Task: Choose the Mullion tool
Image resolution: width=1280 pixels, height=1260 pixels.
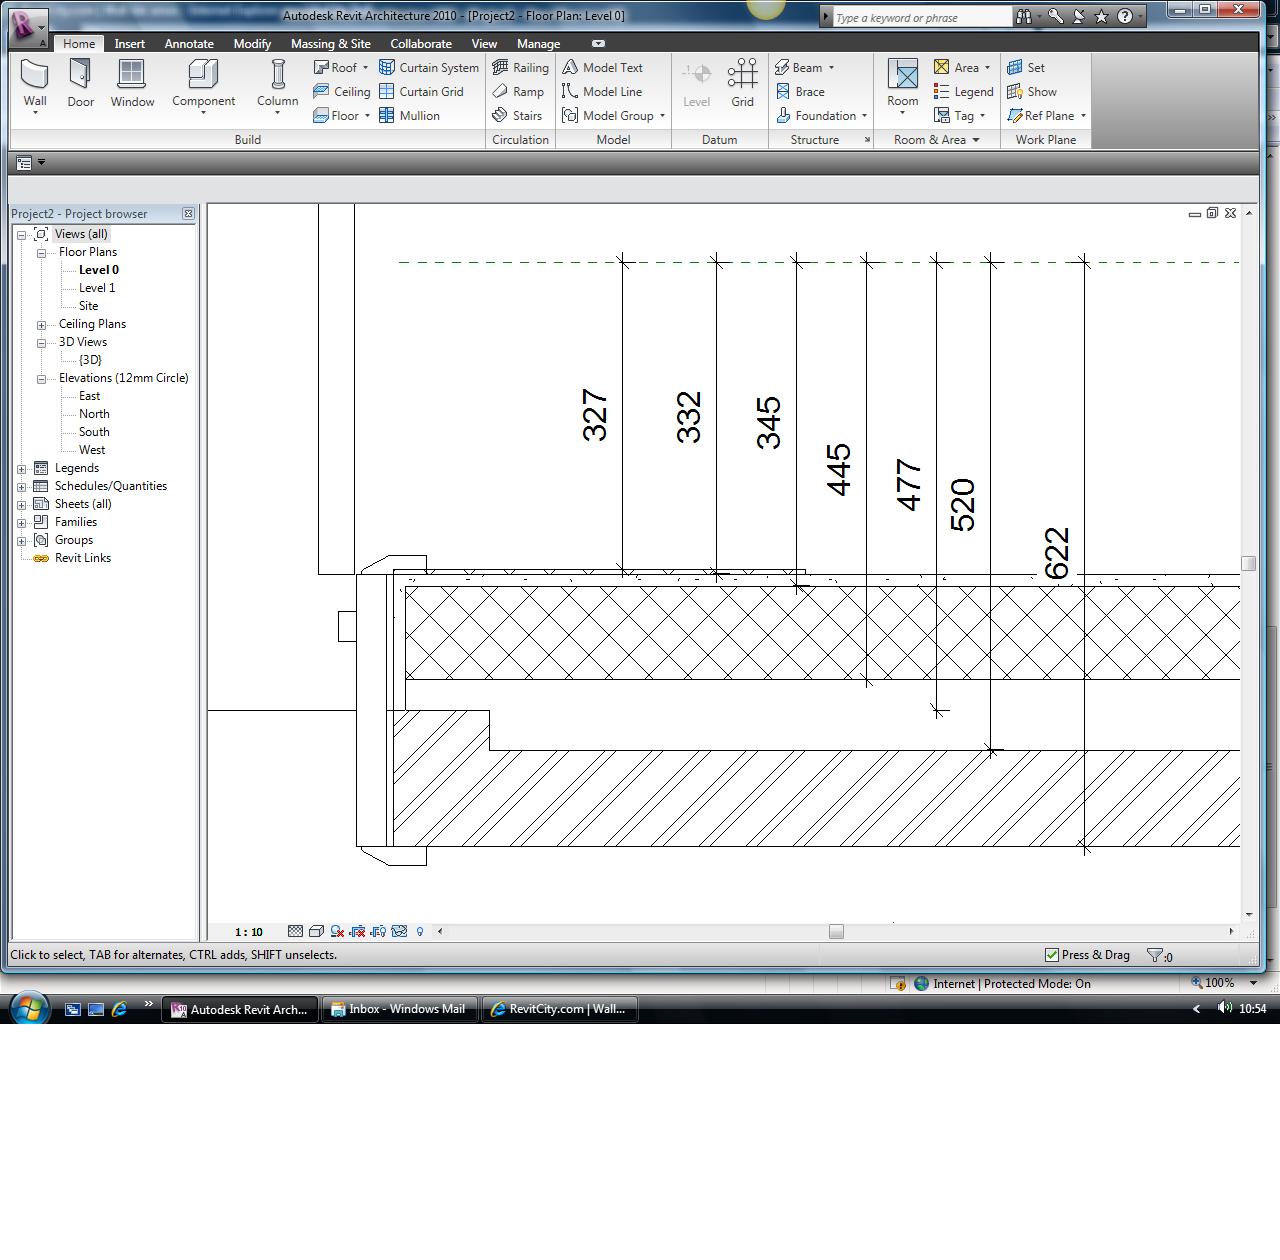Action: pos(409,116)
